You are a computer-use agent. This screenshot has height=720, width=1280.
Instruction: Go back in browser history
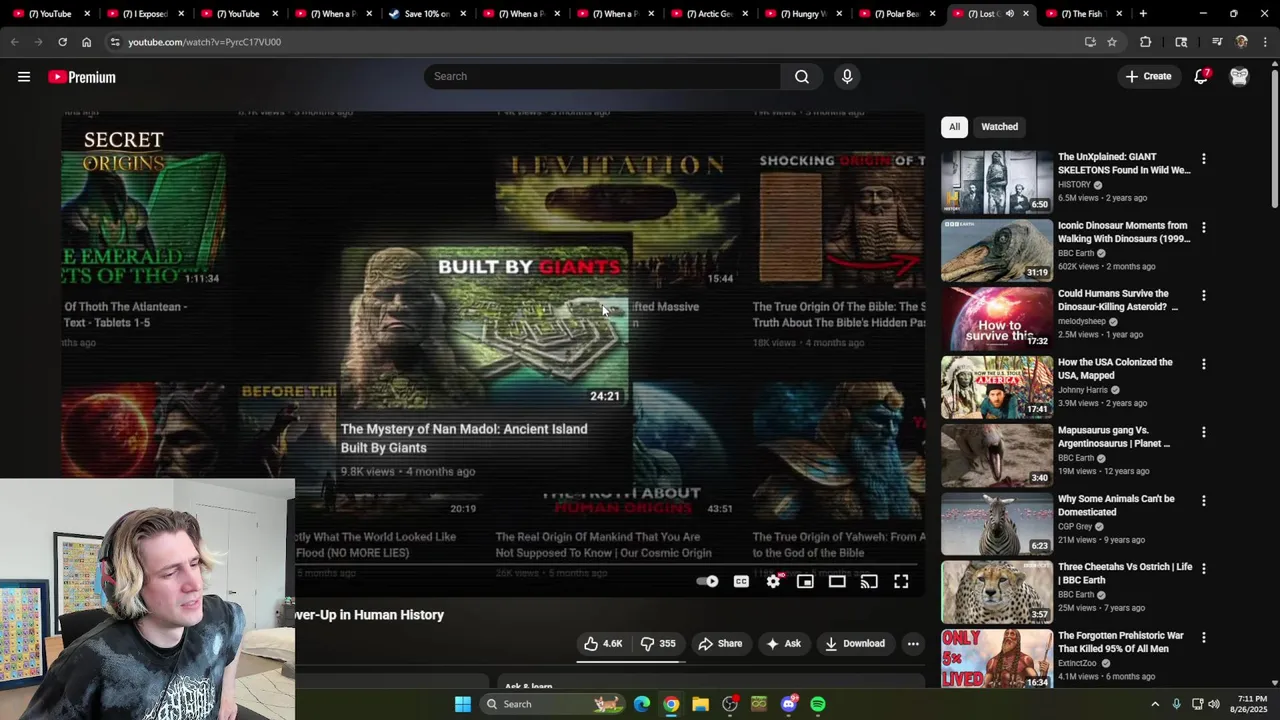point(14,42)
